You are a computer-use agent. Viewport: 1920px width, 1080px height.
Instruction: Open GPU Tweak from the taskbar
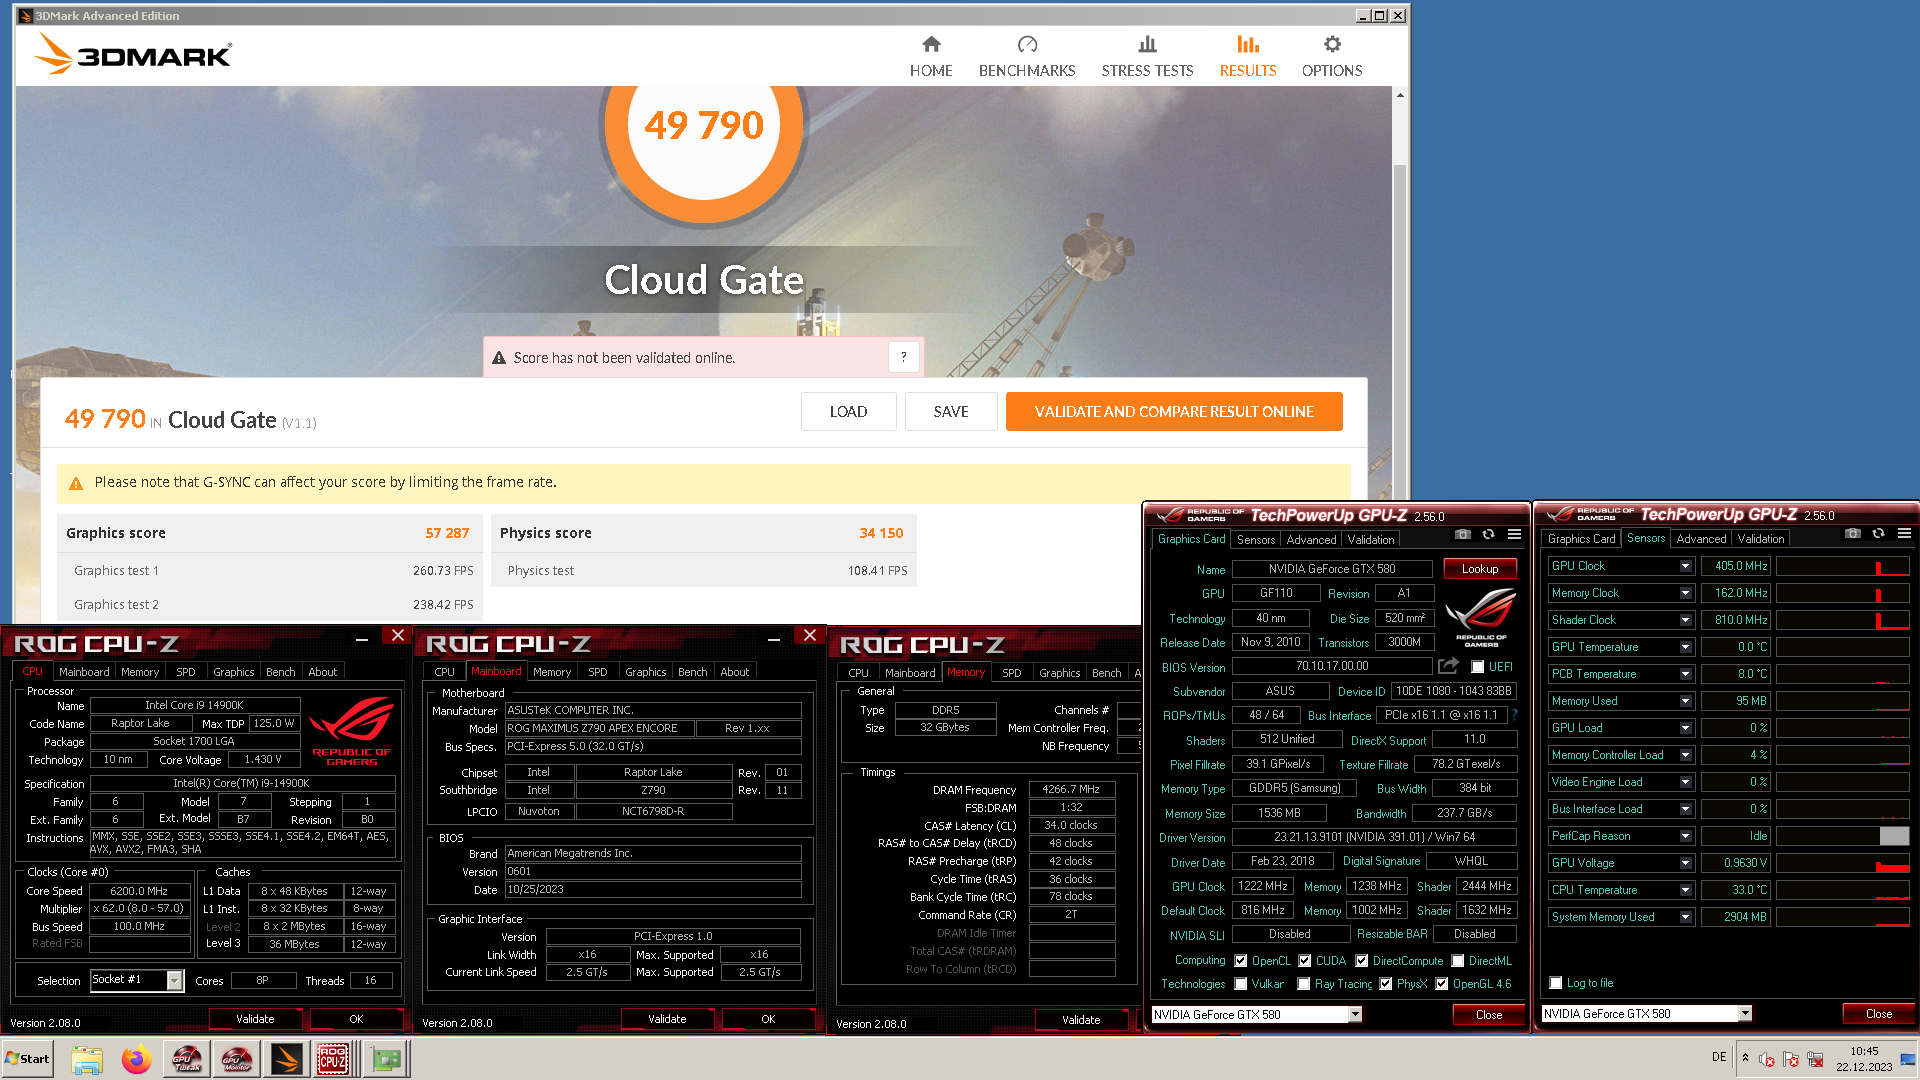(x=186, y=1059)
